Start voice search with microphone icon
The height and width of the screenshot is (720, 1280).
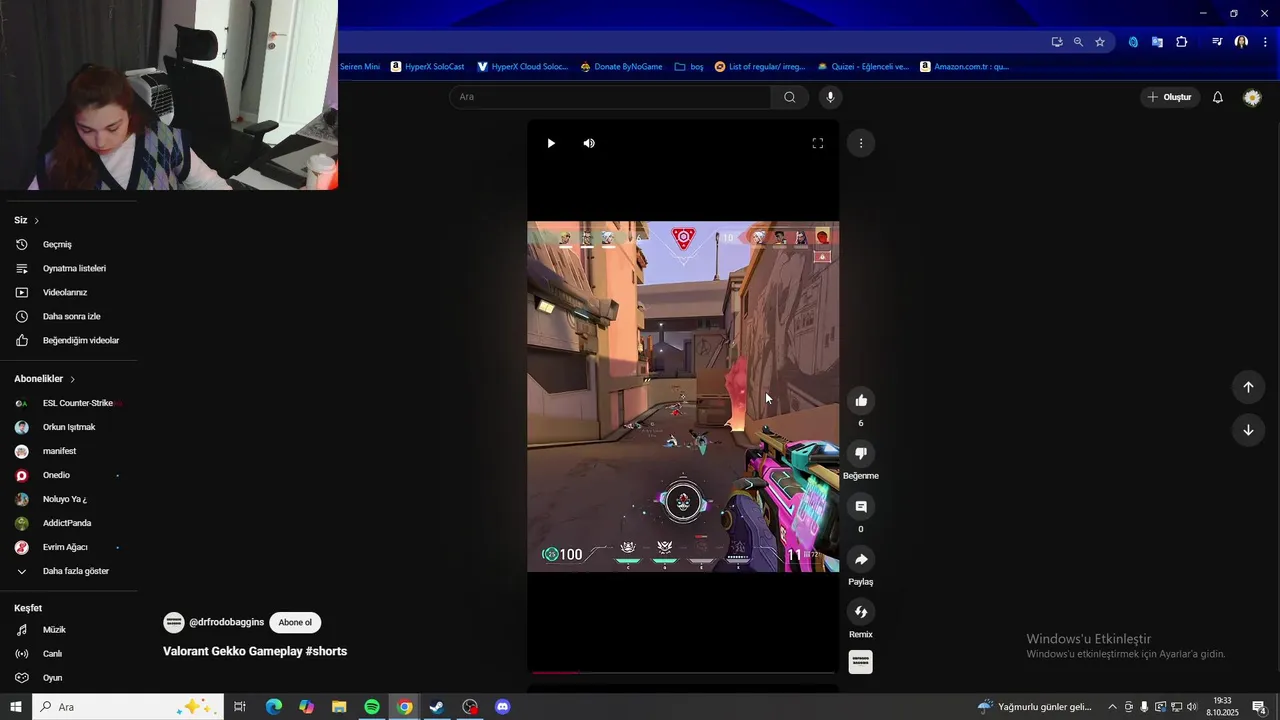830,97
